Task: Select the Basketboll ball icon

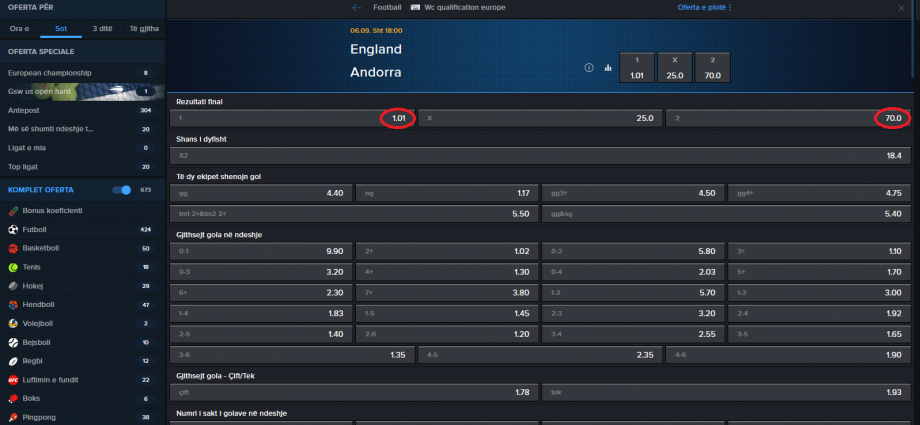Action: click(13, 248)
